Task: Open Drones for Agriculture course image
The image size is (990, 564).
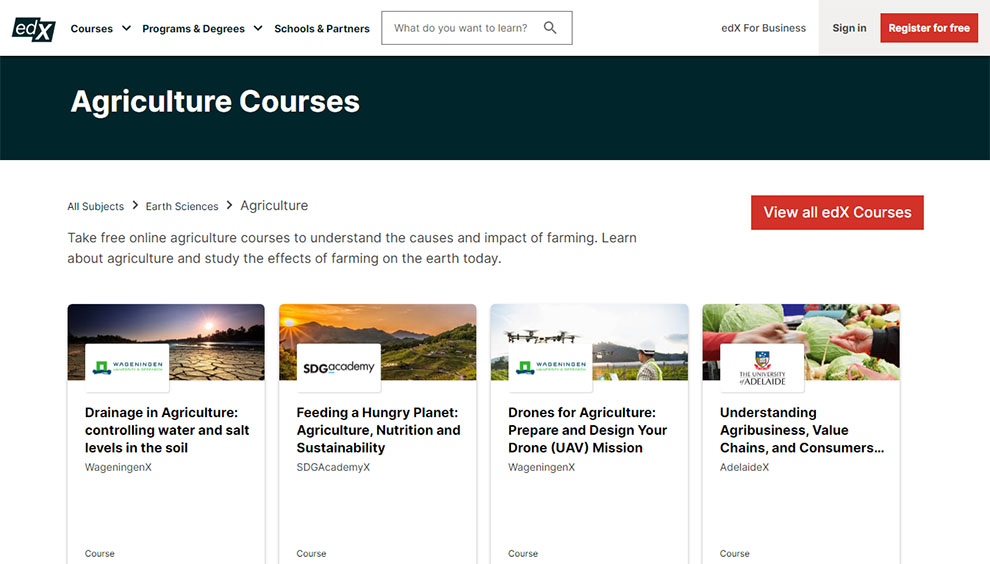Action: coord(589,342)
